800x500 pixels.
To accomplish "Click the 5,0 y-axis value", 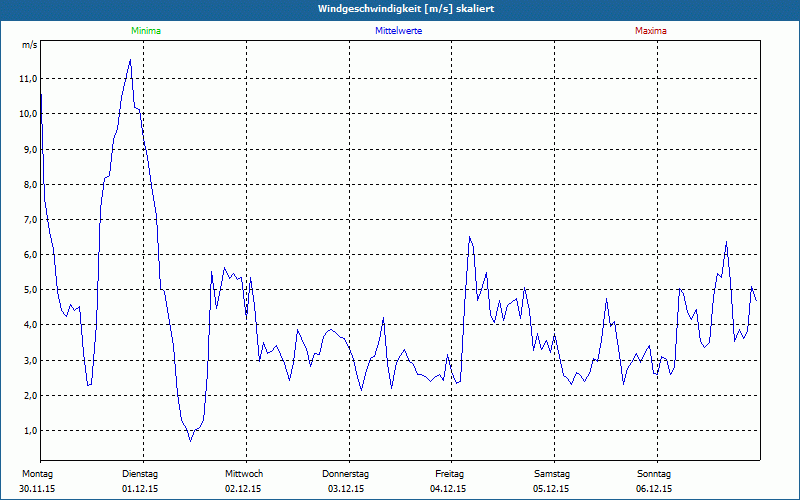I will pyautogui.click(x=30, y=290).
